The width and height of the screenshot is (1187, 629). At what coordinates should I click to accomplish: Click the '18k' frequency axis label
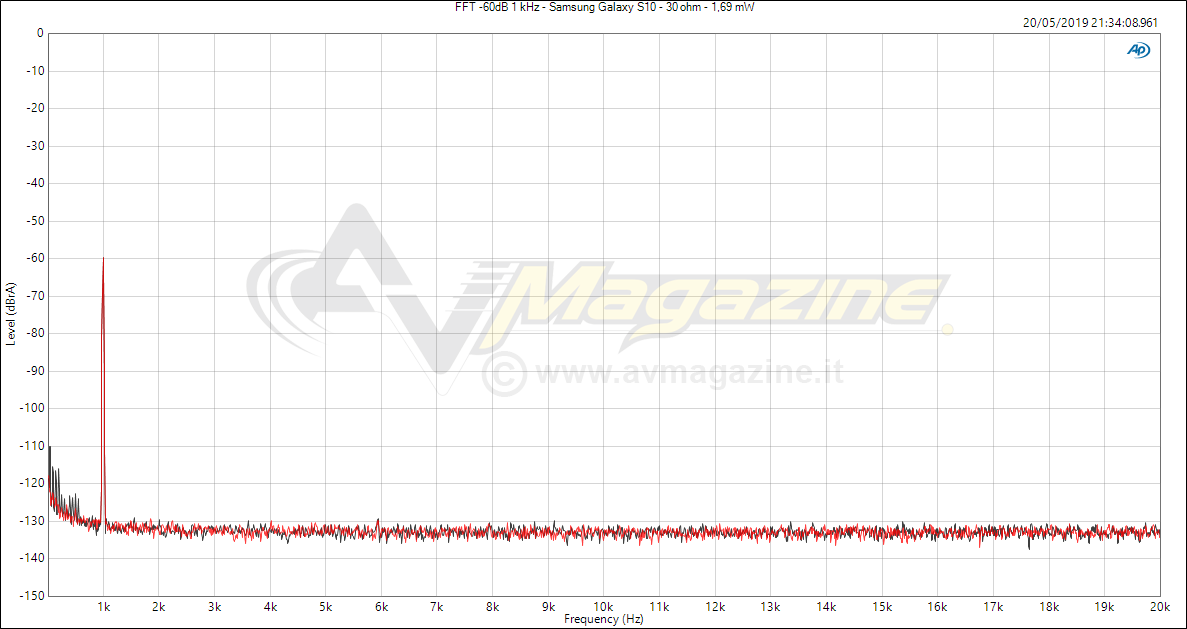(x=1048, y=607)
